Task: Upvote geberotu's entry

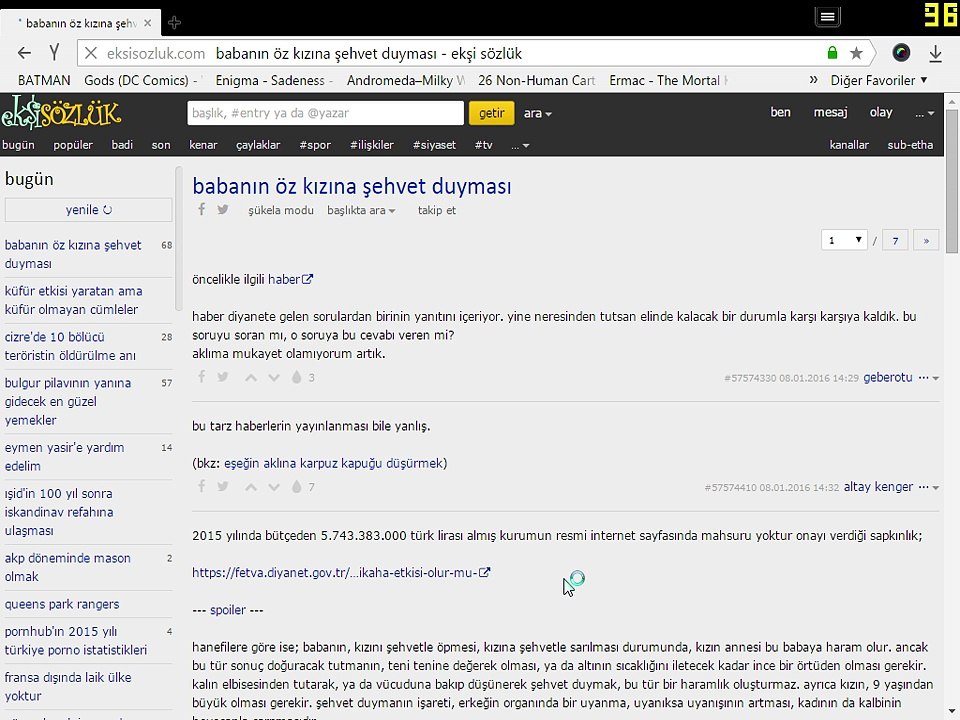Action: pos(250,378)
